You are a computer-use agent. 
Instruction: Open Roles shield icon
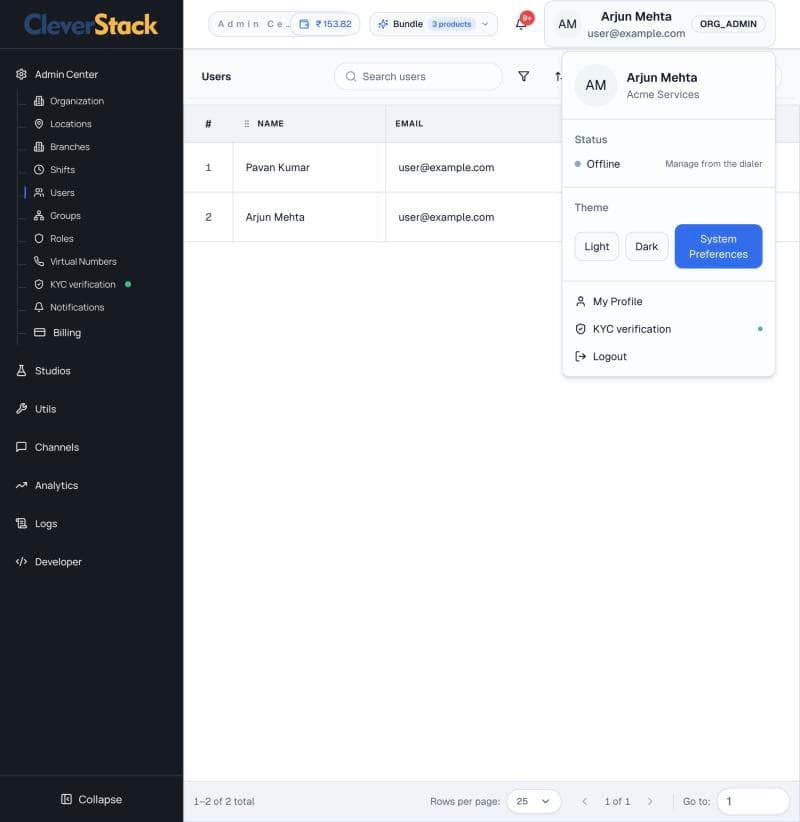[39, 239]
